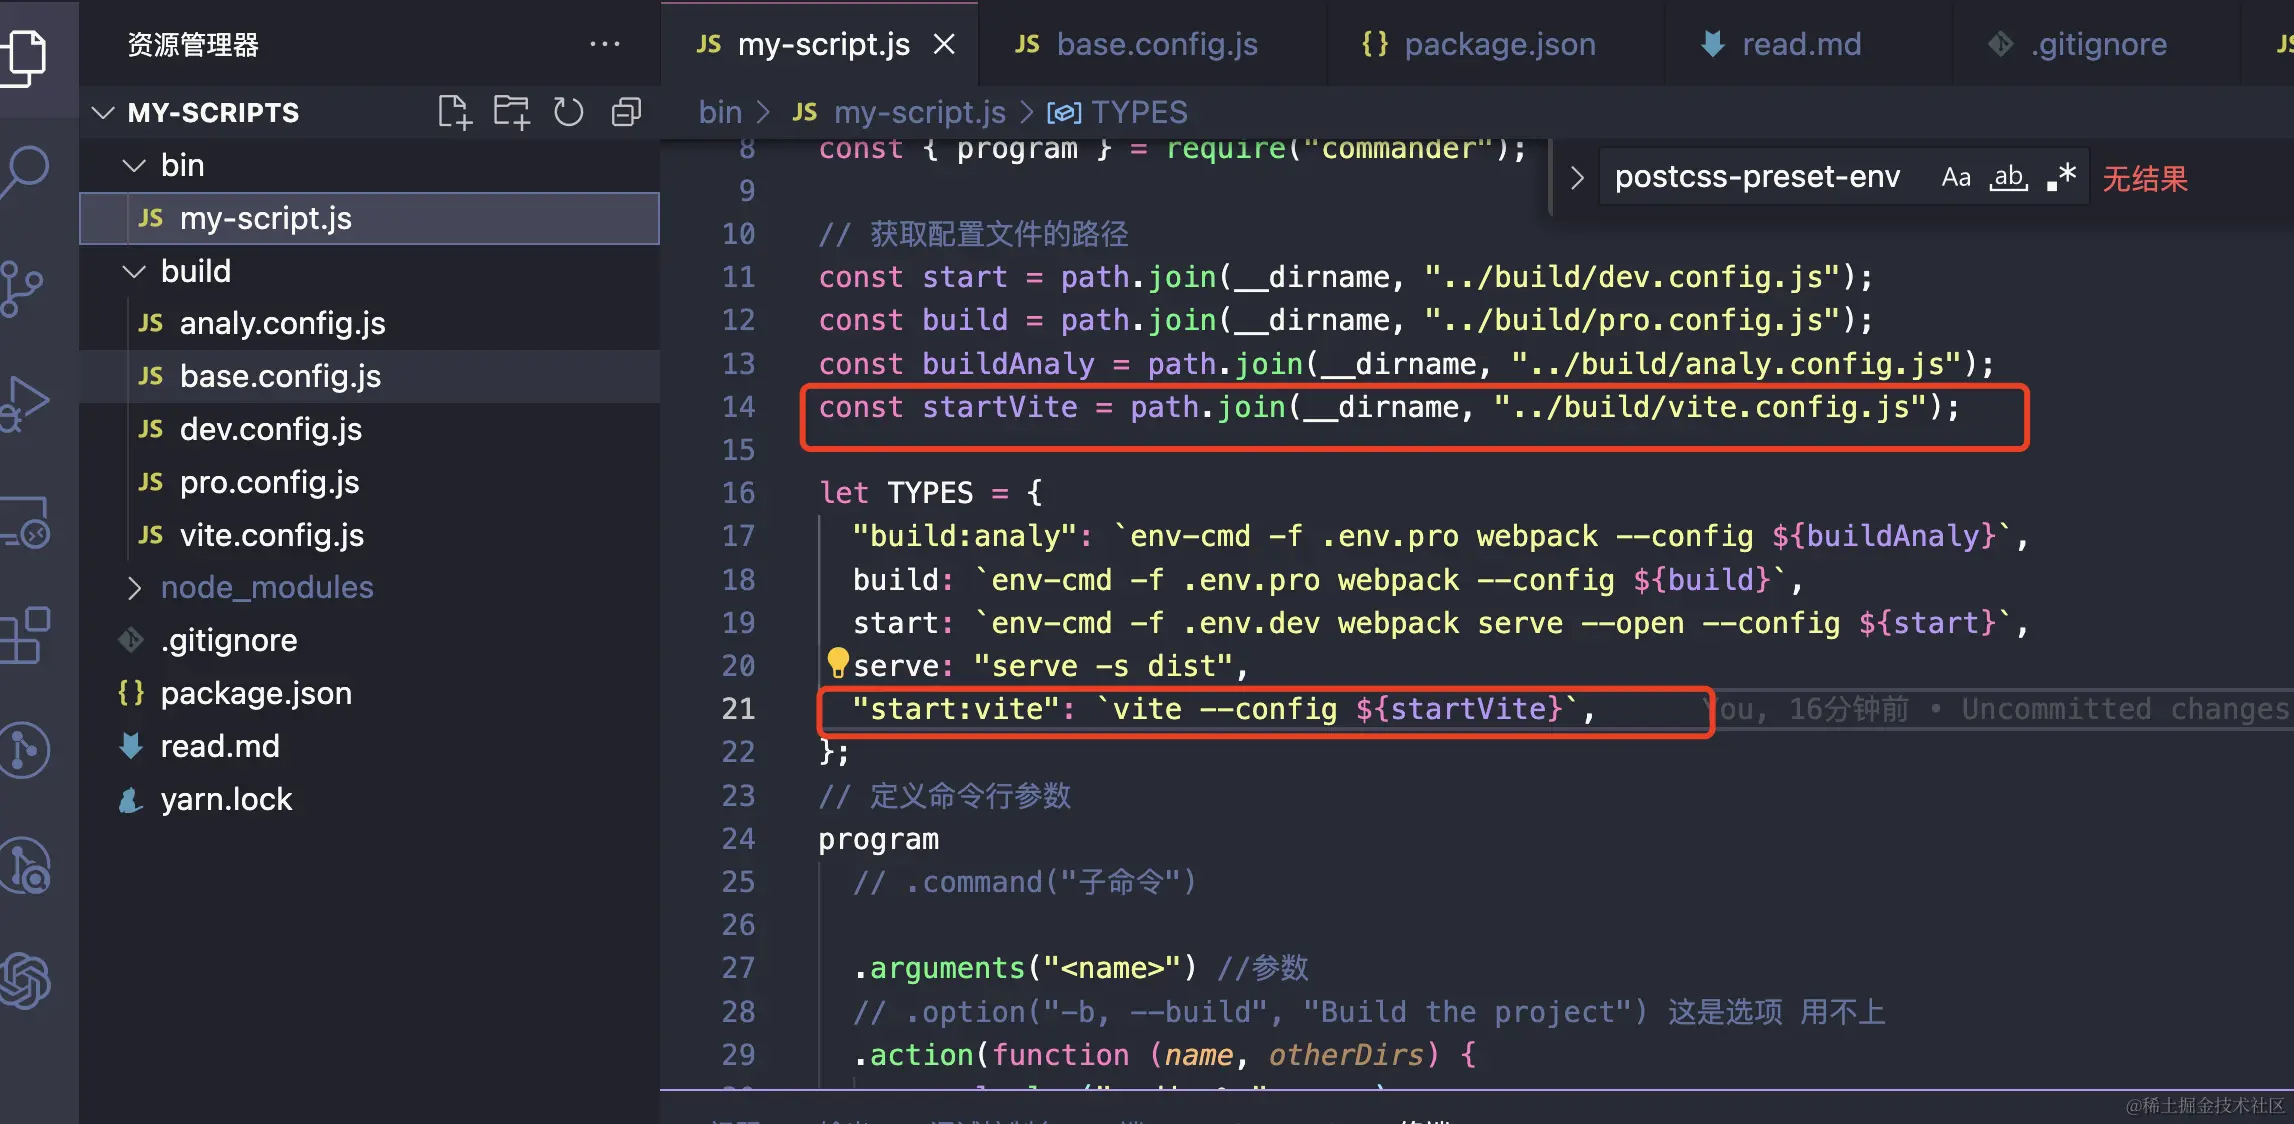Refresh the explorer file tree
Viewport: 2294px width, 1124px height.
(x=568, y=112)
